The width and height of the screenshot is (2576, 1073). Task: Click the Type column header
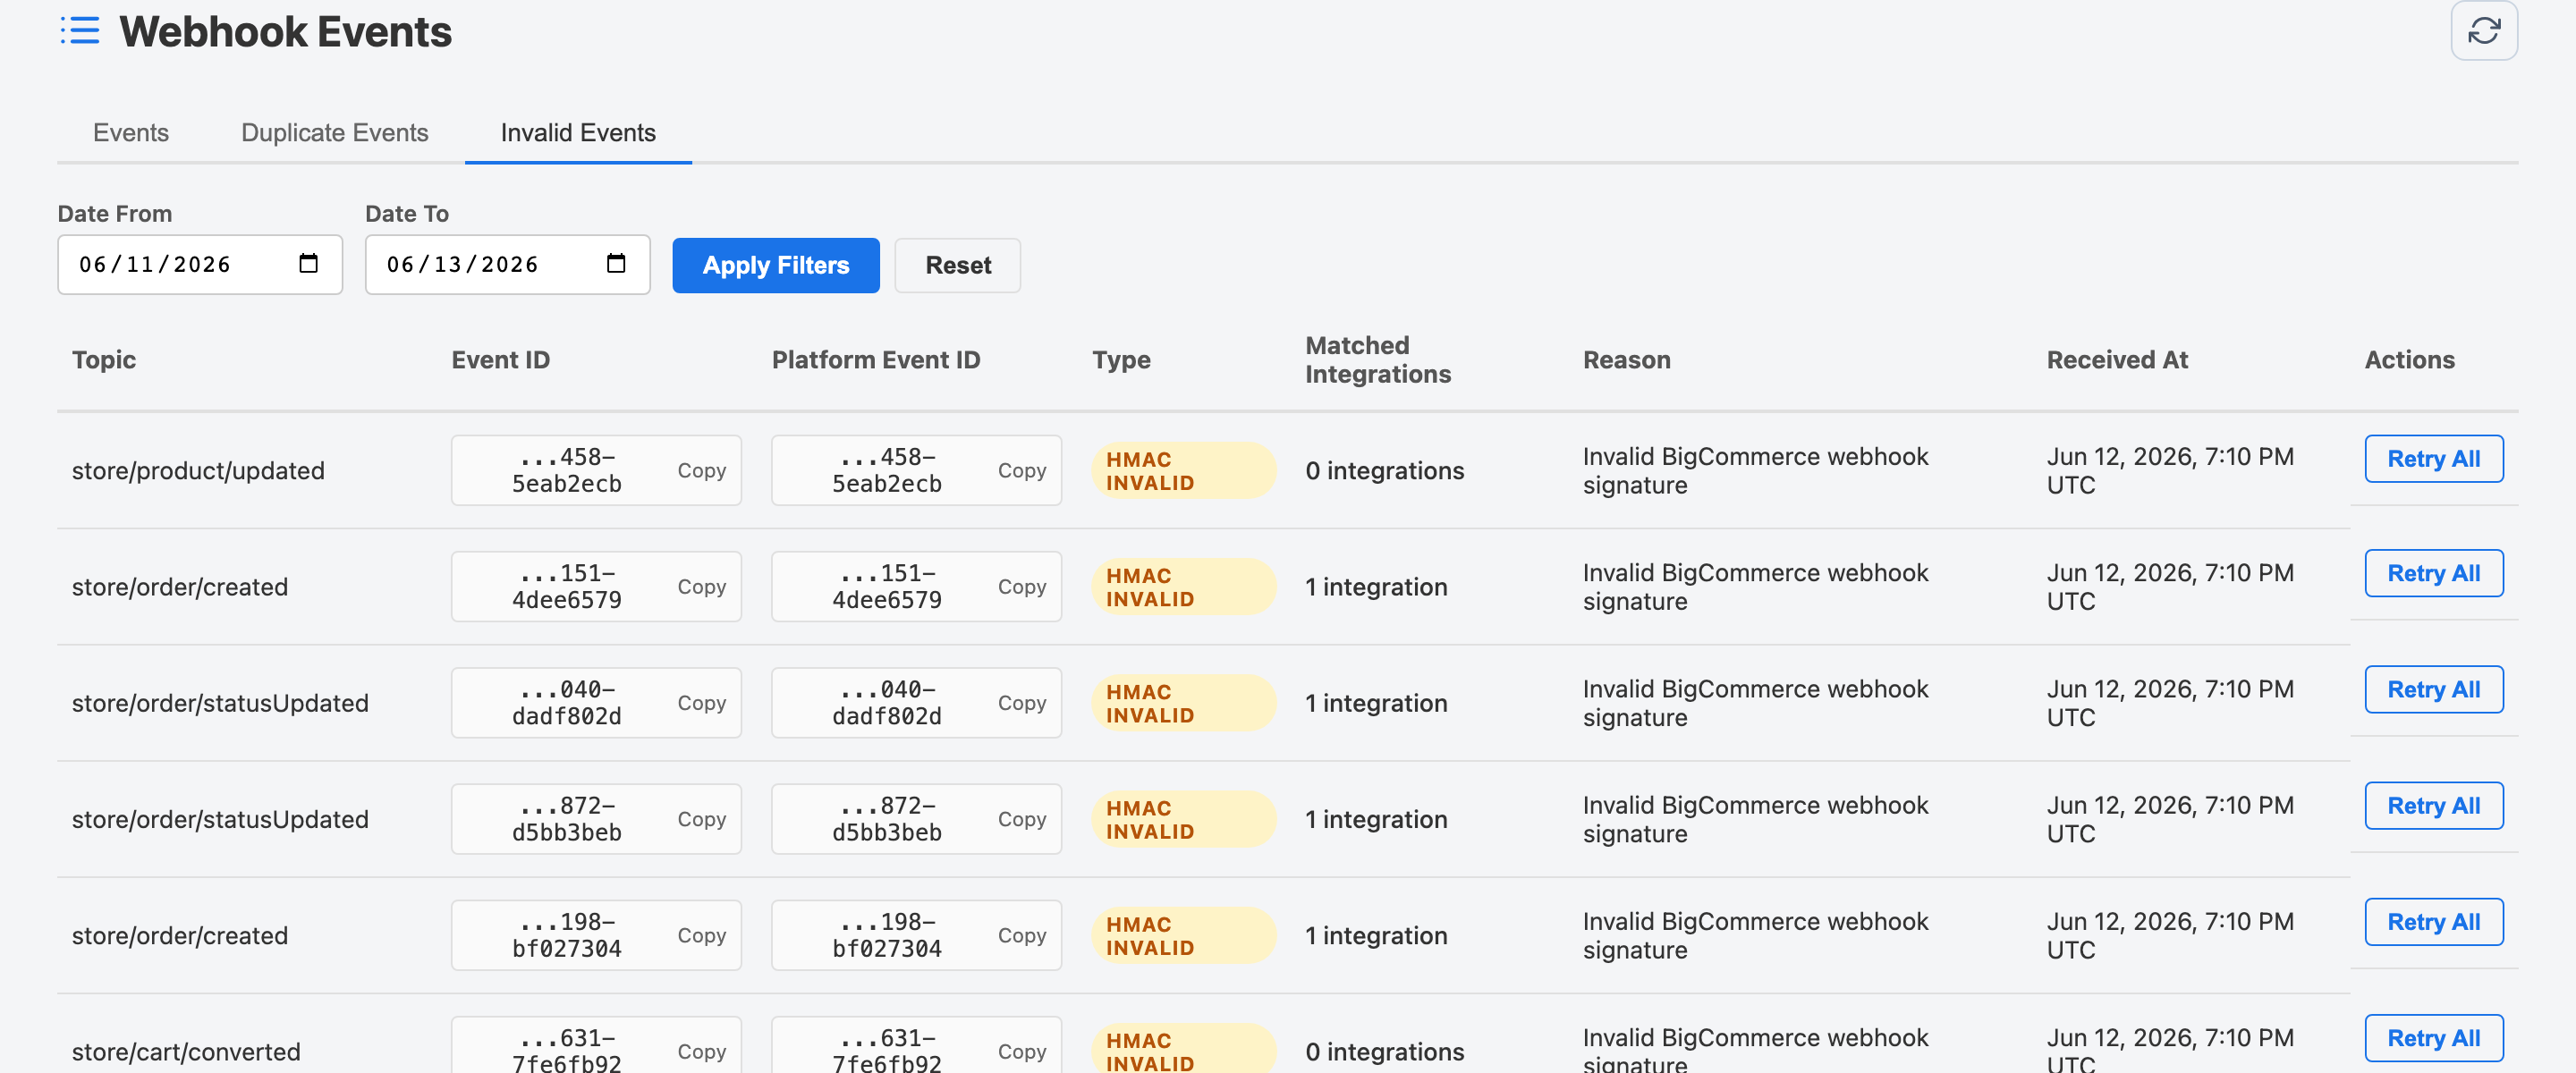[x=1121, y=360]
